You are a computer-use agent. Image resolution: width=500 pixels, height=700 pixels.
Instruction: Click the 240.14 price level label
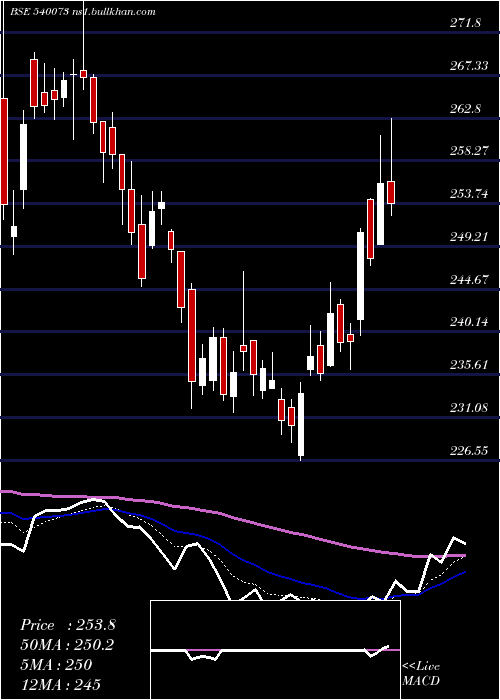tap(468, 321)
